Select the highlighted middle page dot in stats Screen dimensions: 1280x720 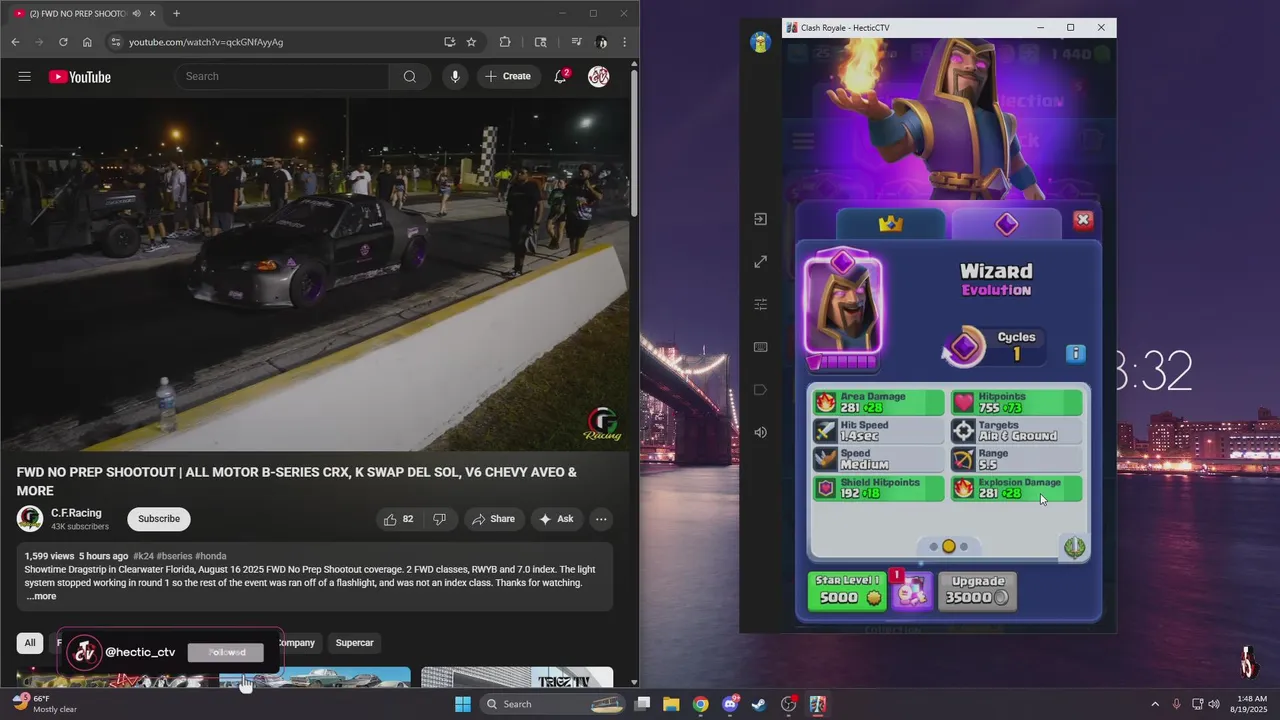click(x=949, y=546)
